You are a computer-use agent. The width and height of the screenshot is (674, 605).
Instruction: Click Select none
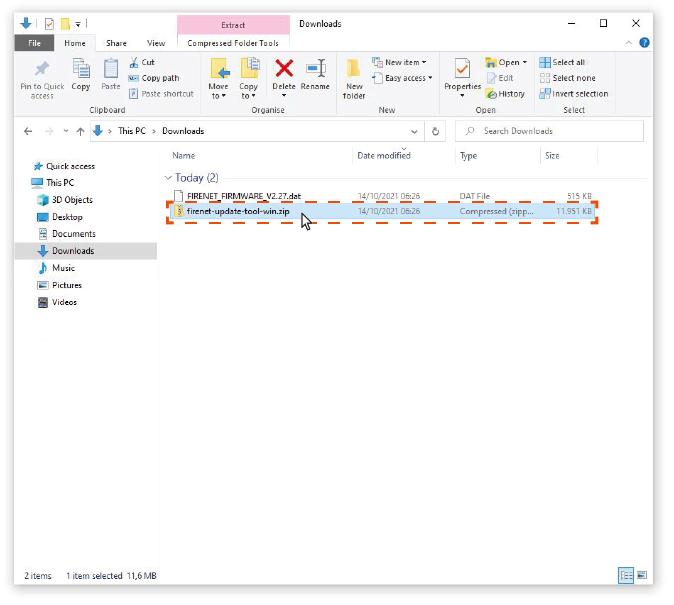click(567, 78)
